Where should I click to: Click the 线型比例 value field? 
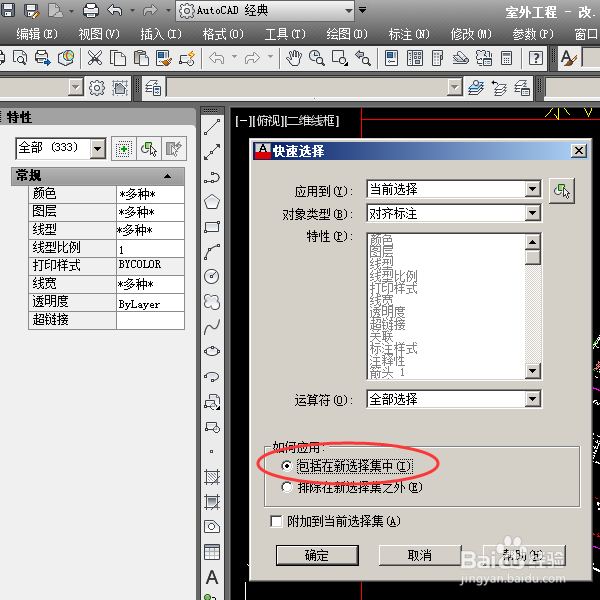pyautogui.click(x=150, y=249)
